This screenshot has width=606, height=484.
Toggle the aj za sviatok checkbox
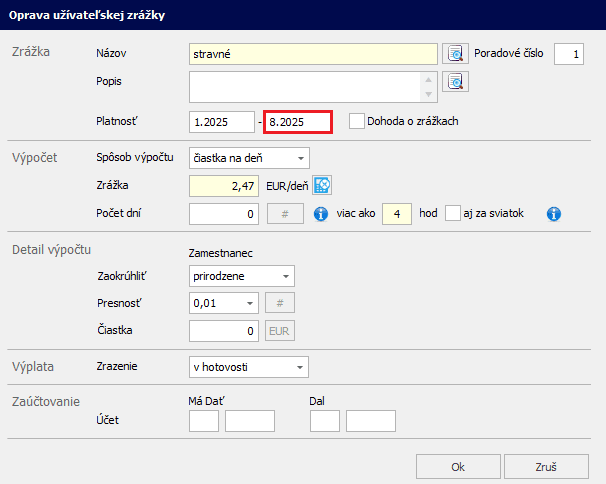pos(454,213)
